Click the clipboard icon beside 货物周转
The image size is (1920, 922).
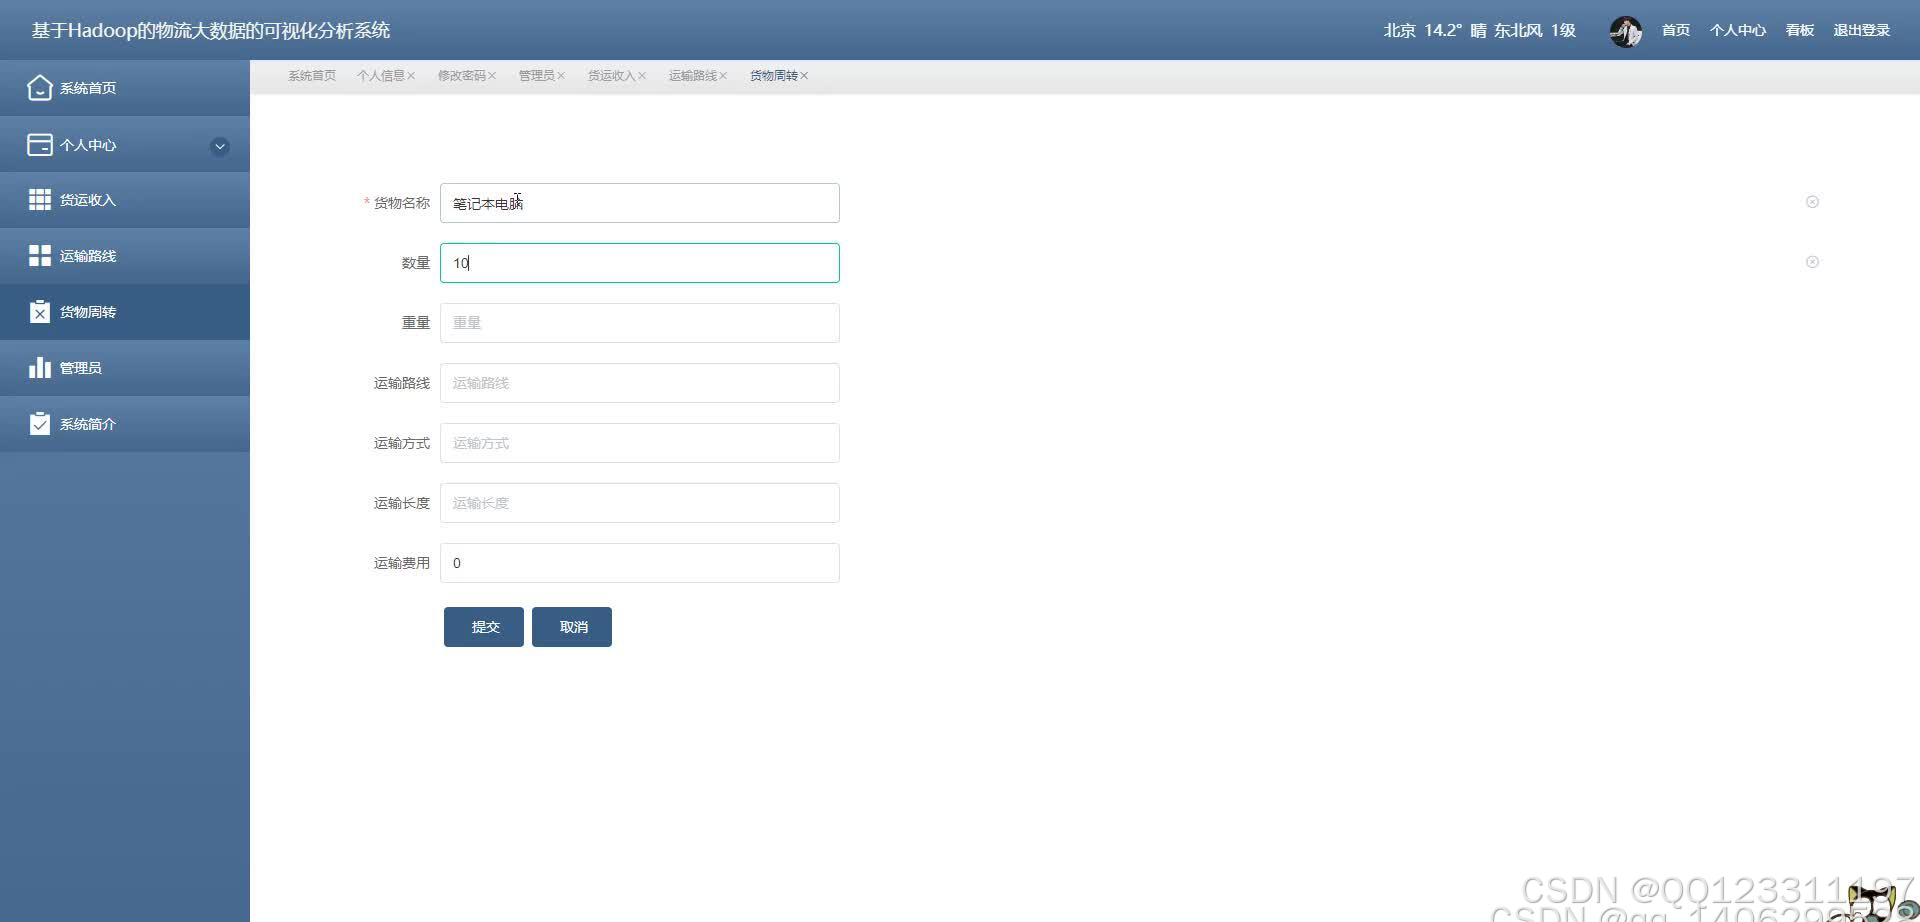[x=40, y=312]
